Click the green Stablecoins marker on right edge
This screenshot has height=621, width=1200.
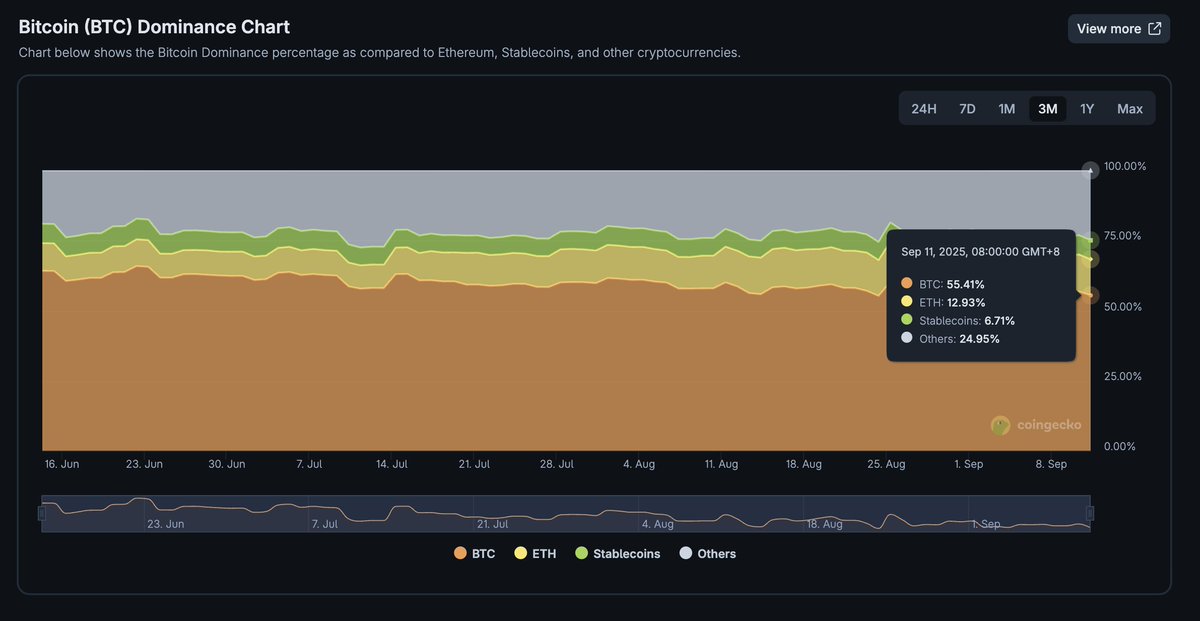point(1092,240)
